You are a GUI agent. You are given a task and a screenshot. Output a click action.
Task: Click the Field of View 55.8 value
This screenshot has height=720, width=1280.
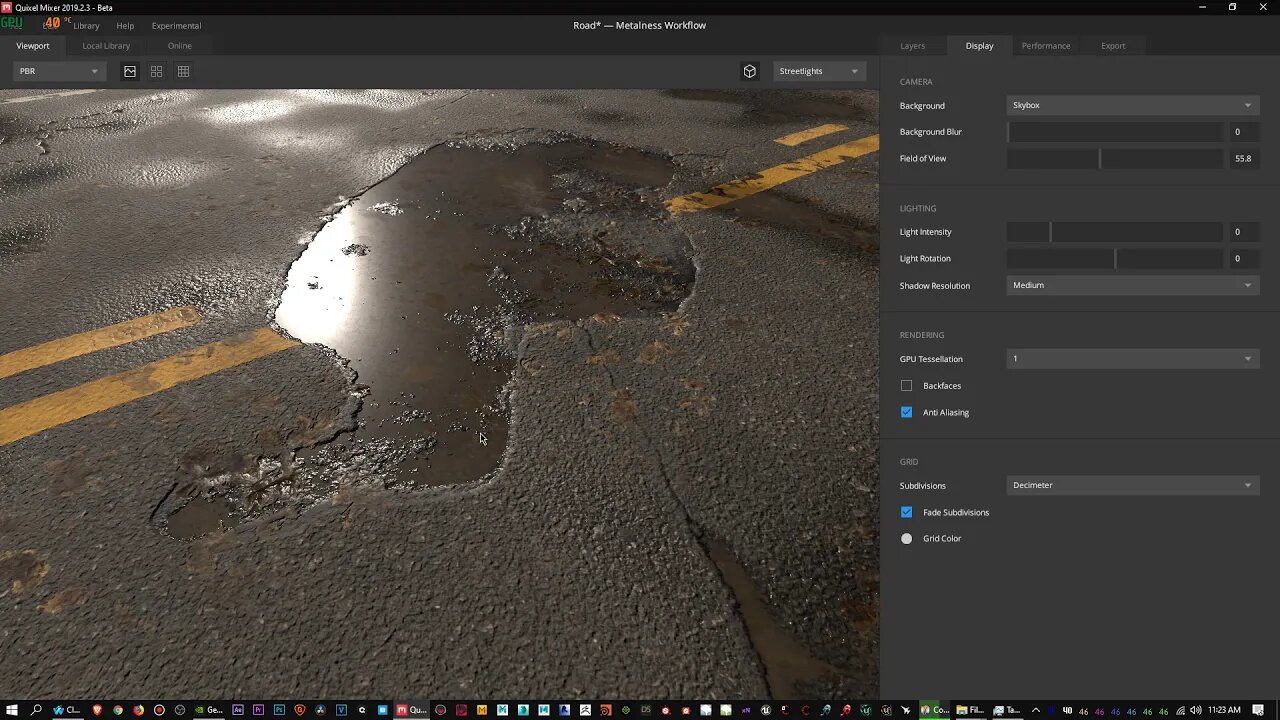point(1243,158)
